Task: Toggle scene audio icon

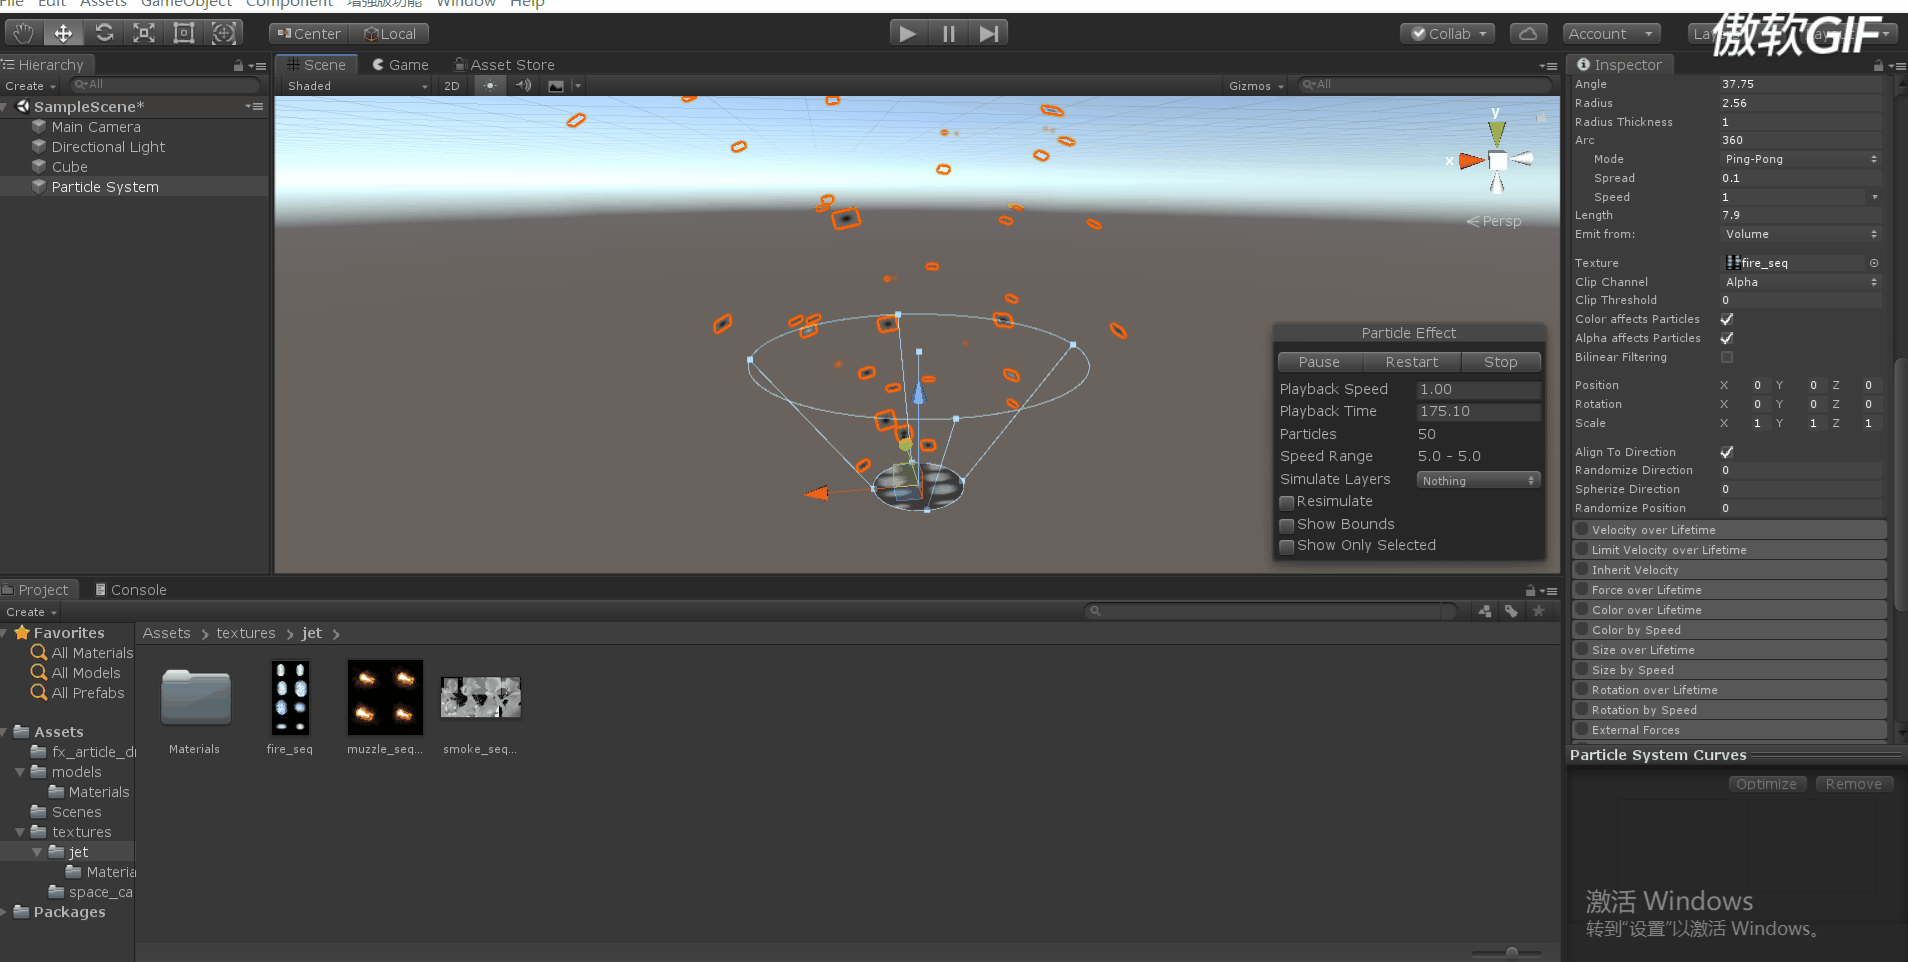Action: 523,86
